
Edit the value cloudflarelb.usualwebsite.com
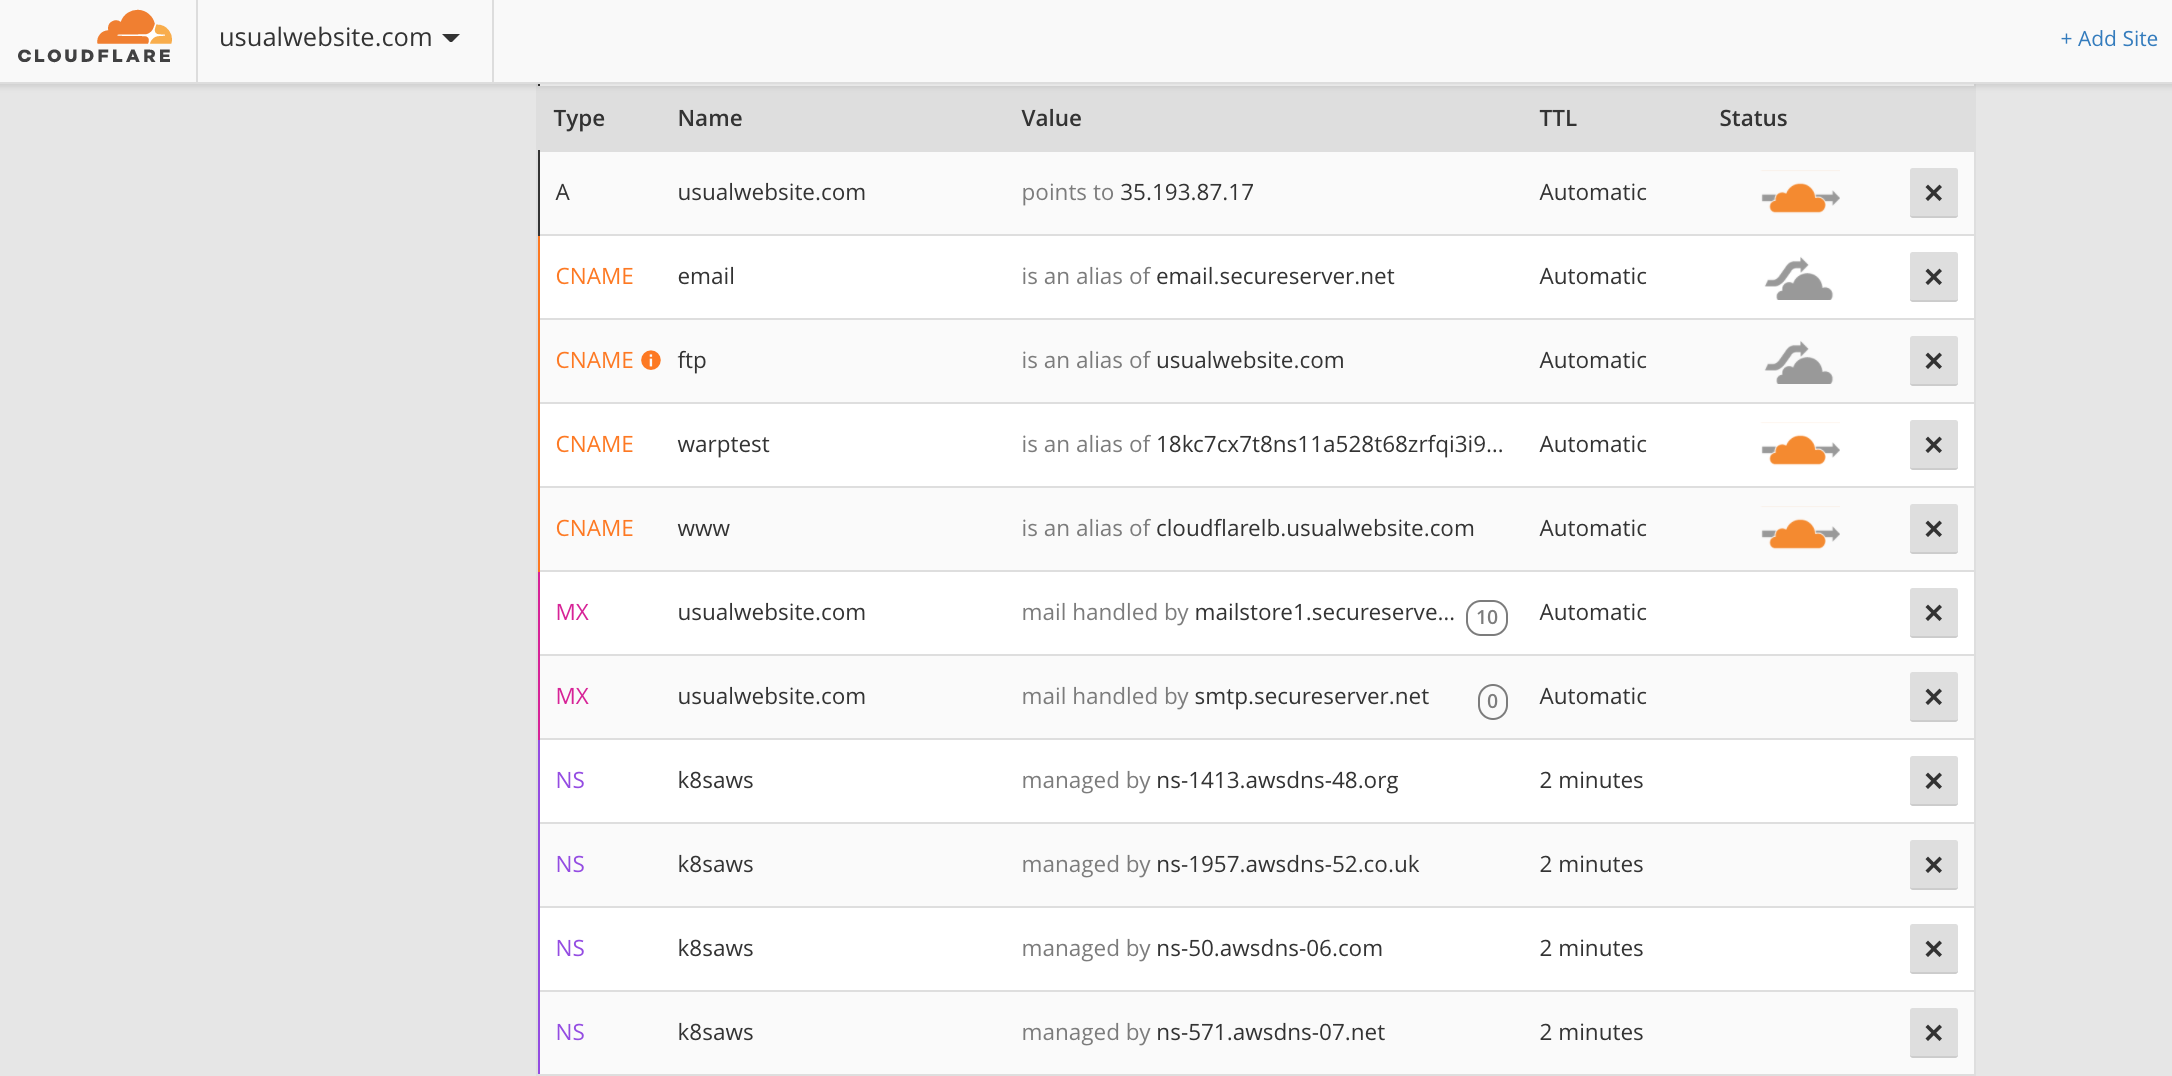point(1315,528)
